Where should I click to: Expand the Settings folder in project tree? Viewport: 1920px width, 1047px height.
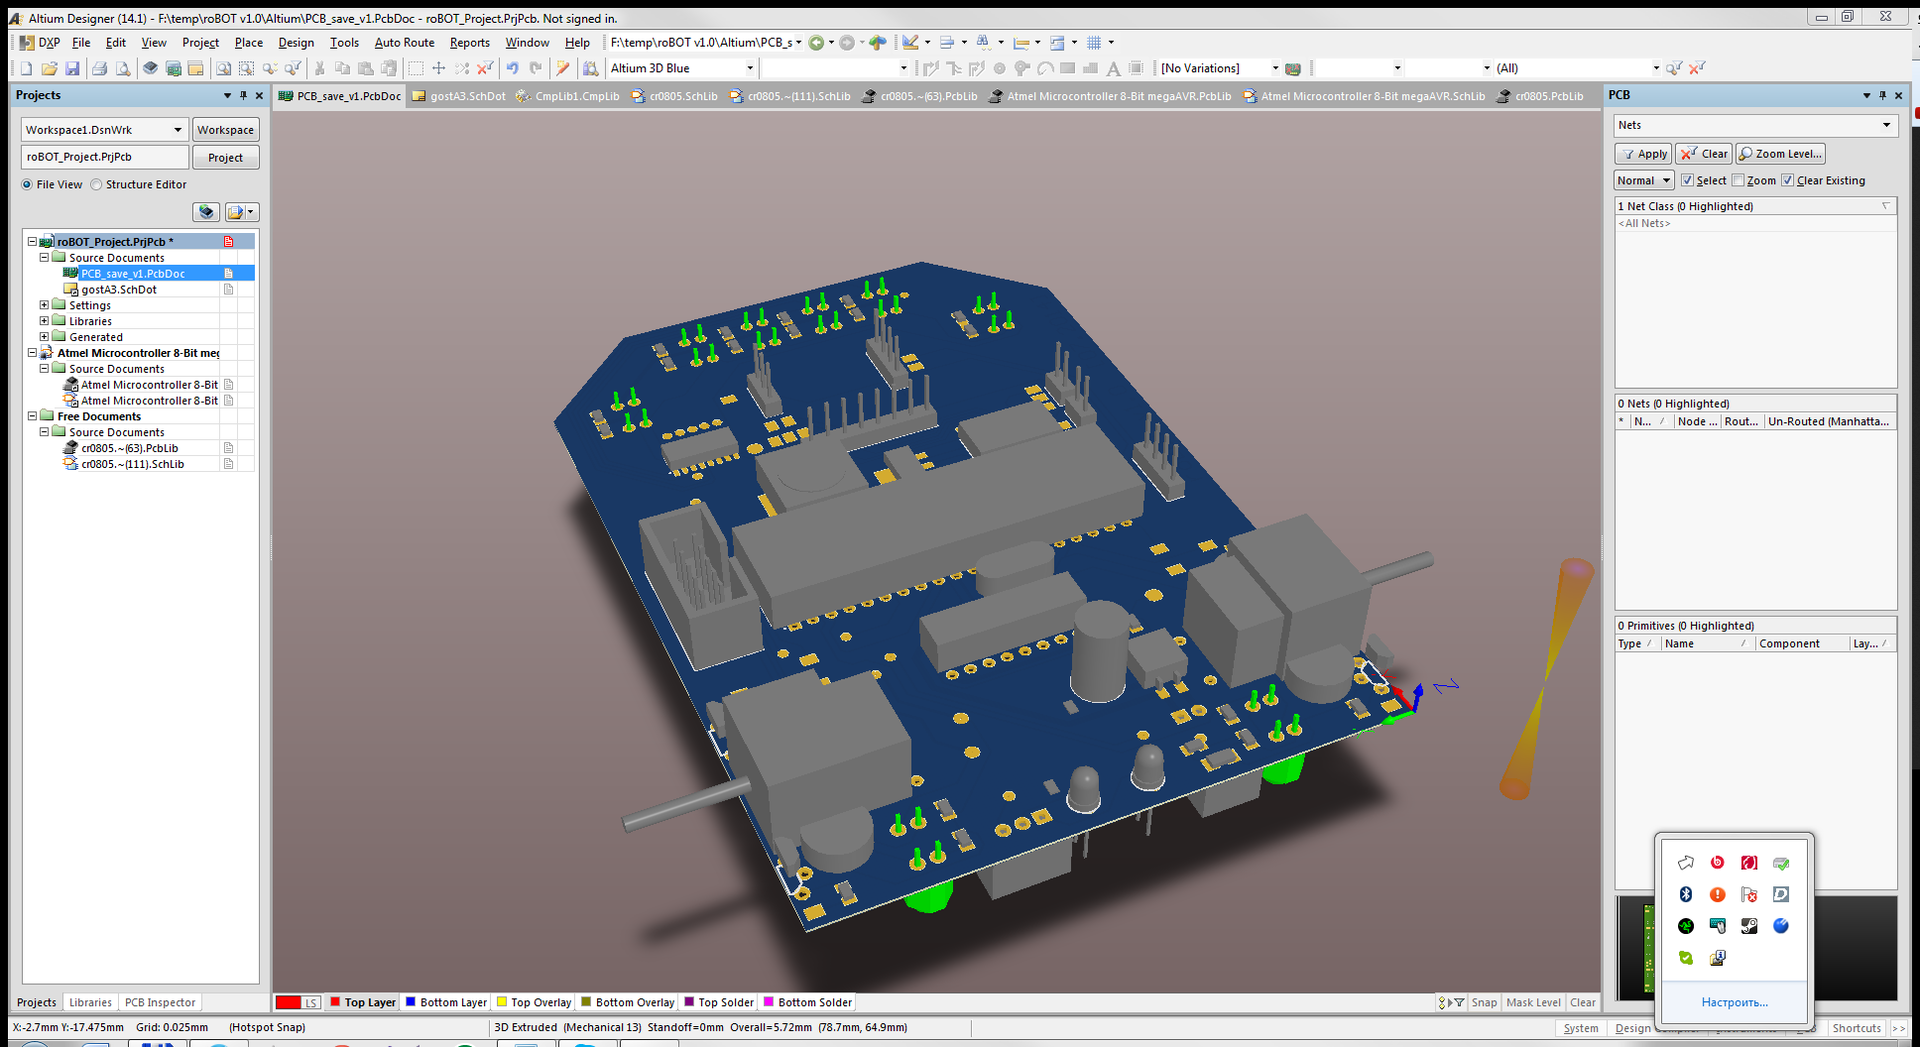(44, 305)
